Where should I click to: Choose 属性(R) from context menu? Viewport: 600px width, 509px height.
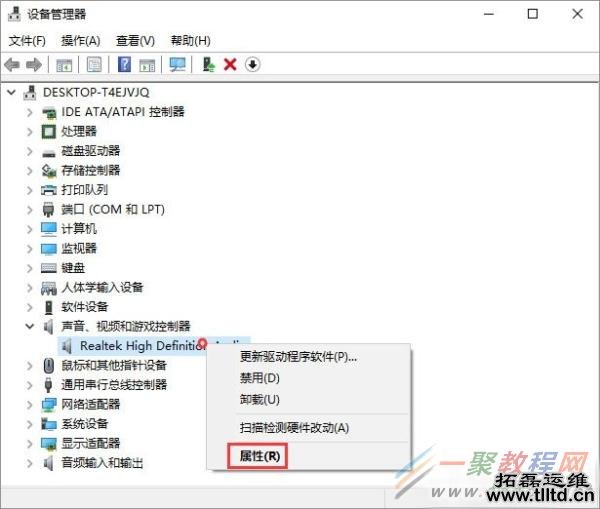(260, 456)
